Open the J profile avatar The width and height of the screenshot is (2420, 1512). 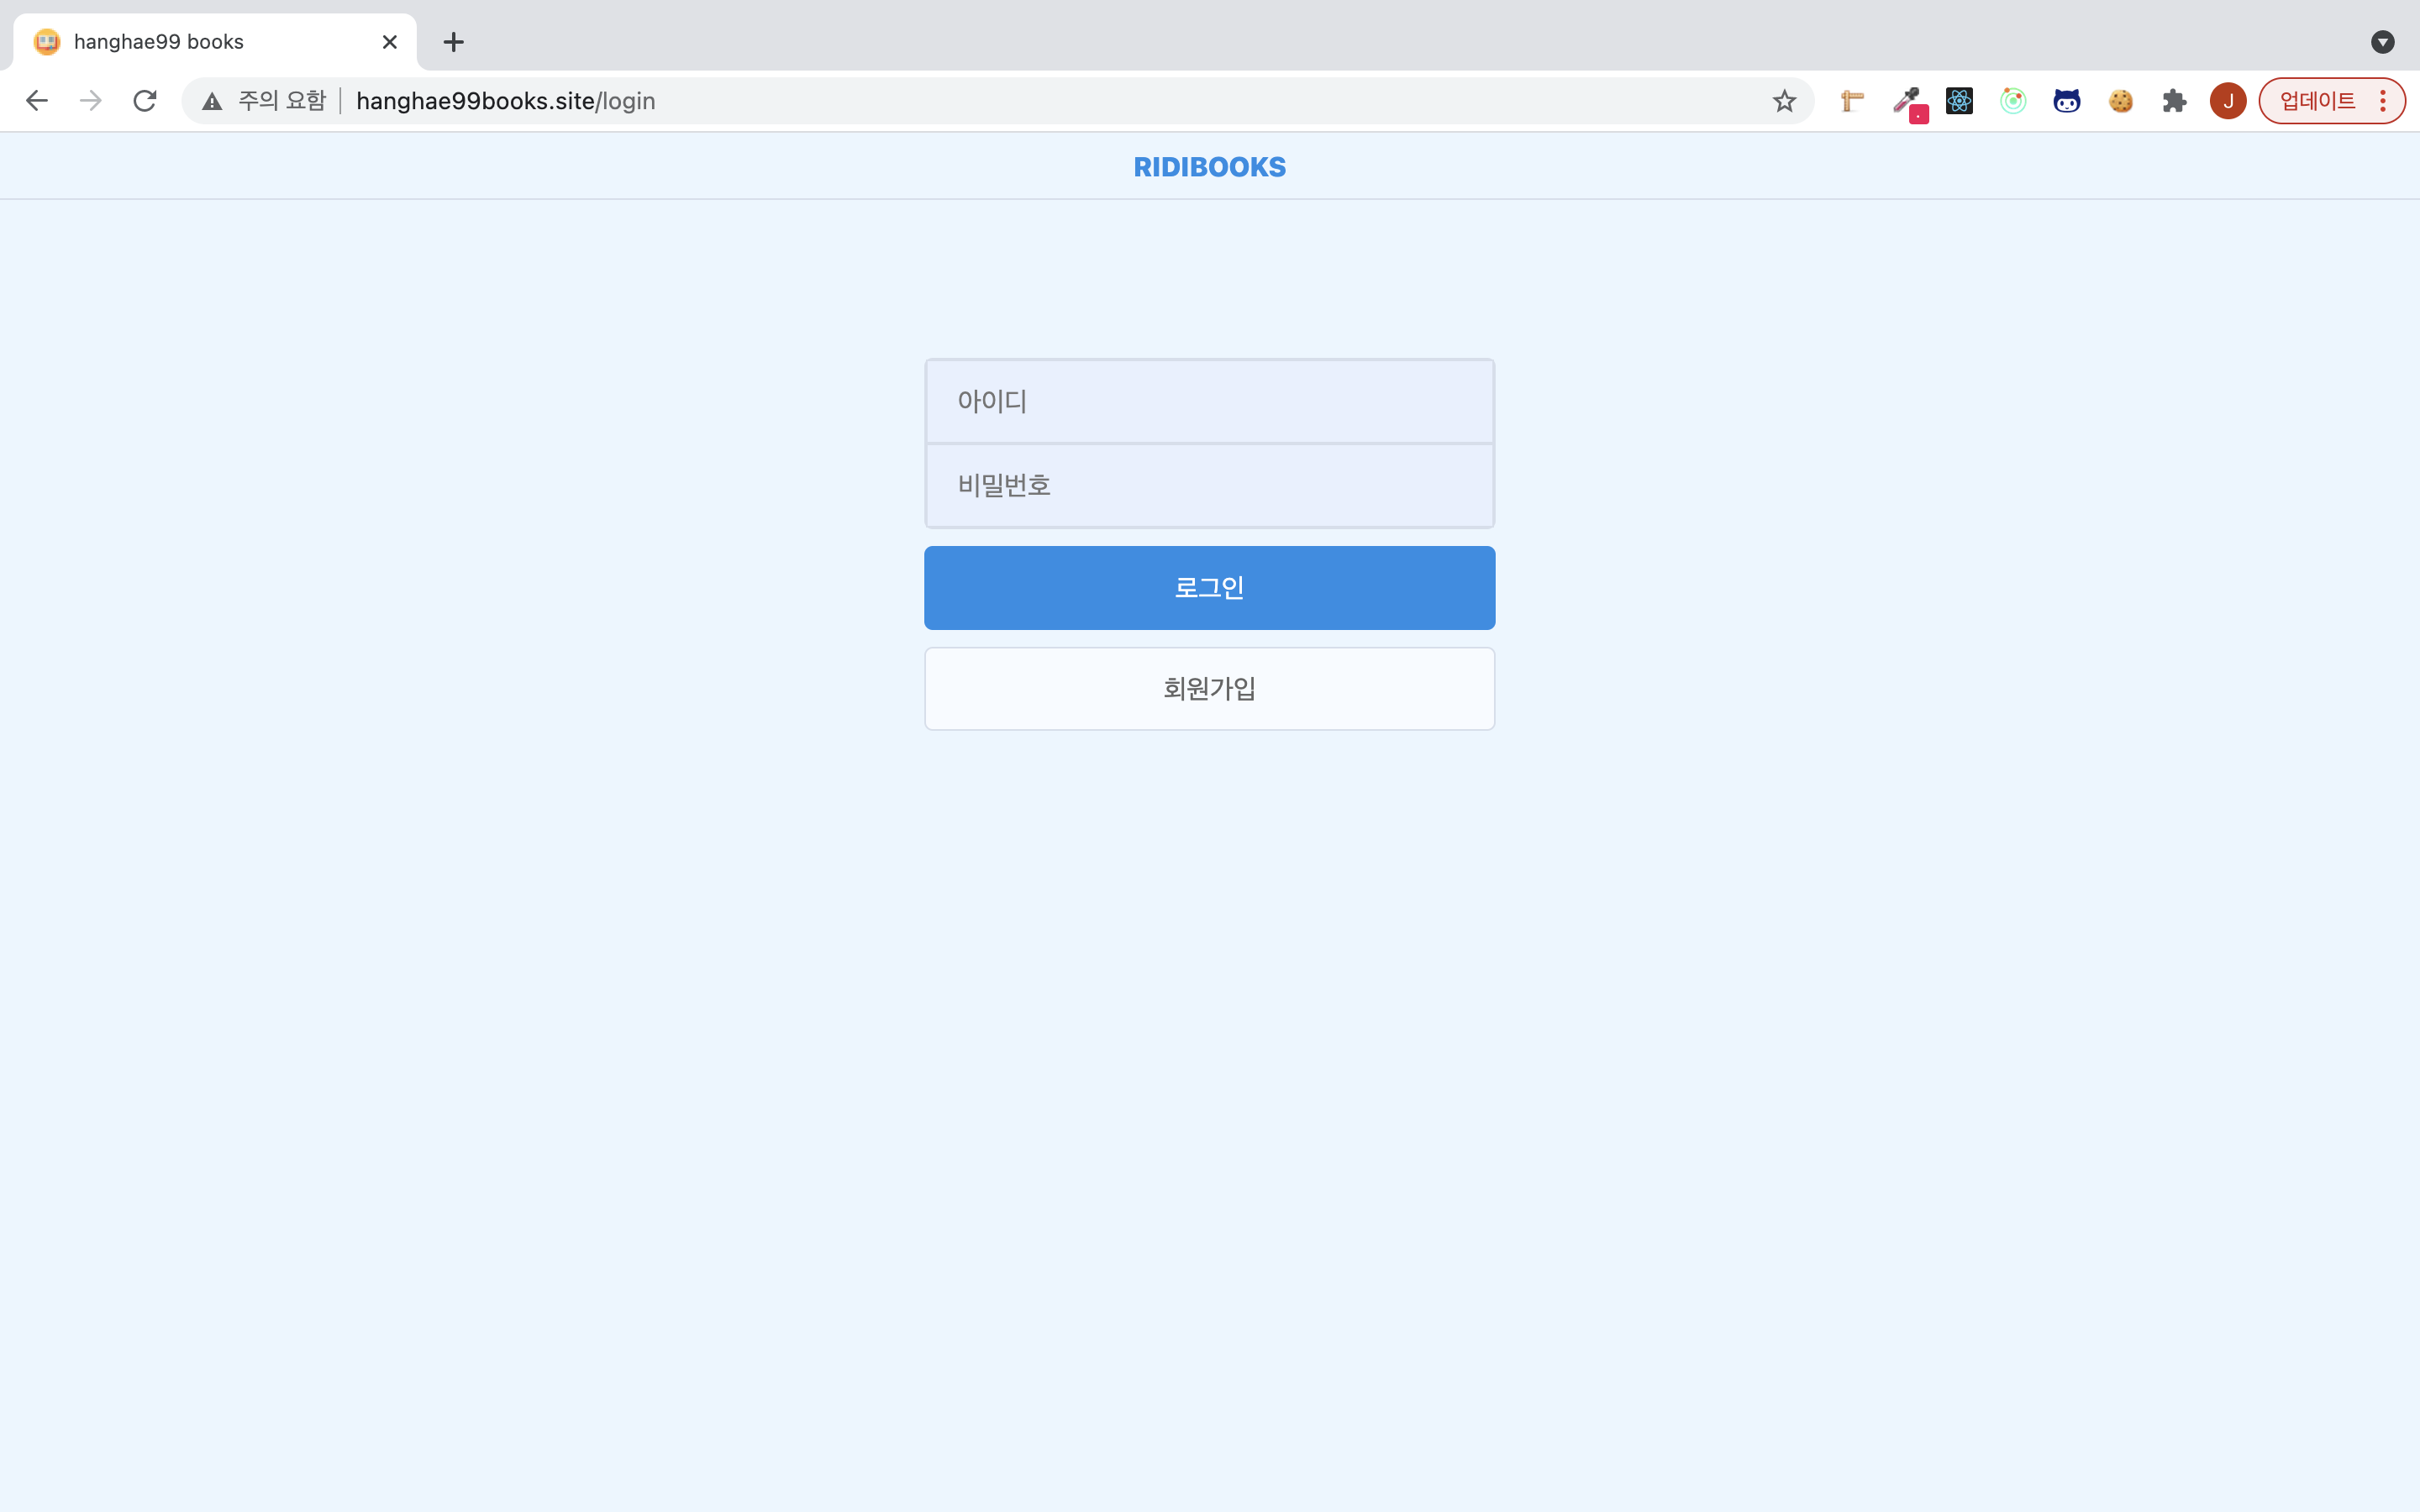(2228, 101)
